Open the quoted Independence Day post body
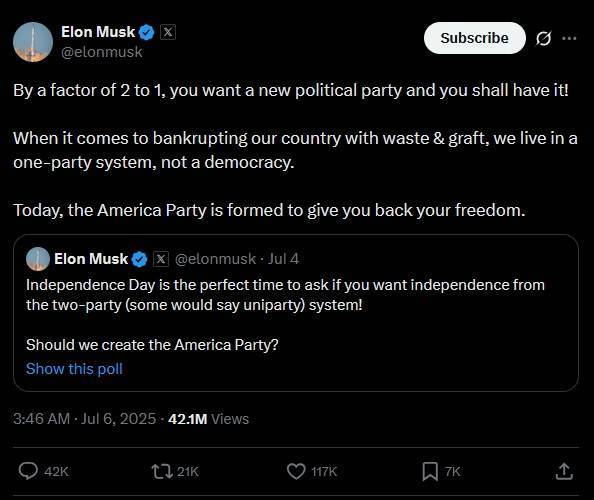Image resolution: width=594 pixels, height=500 pixels. [285, 295]
